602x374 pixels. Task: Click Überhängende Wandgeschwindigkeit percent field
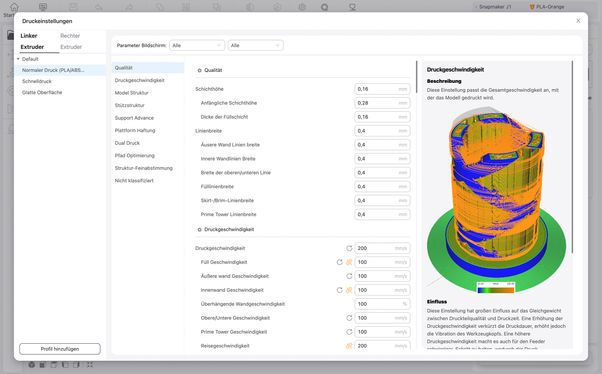(382, 304)
